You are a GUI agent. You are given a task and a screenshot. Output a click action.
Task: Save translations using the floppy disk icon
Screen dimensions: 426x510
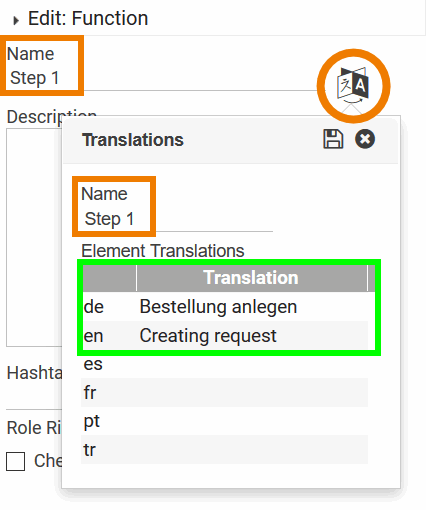(x=333, y=139)
